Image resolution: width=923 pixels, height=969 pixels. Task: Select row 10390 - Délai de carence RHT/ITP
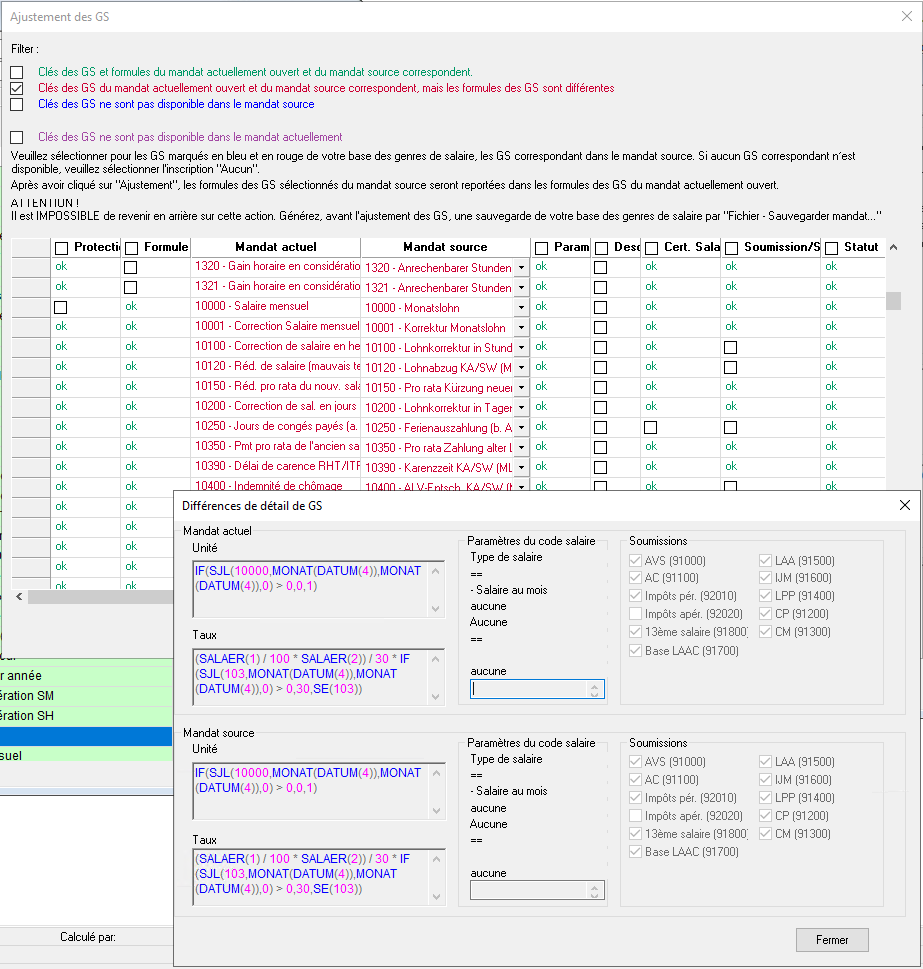coord(277,466)
